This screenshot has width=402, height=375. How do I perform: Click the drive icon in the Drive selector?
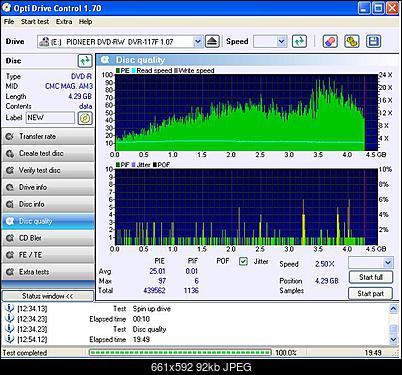coord(44,42)
